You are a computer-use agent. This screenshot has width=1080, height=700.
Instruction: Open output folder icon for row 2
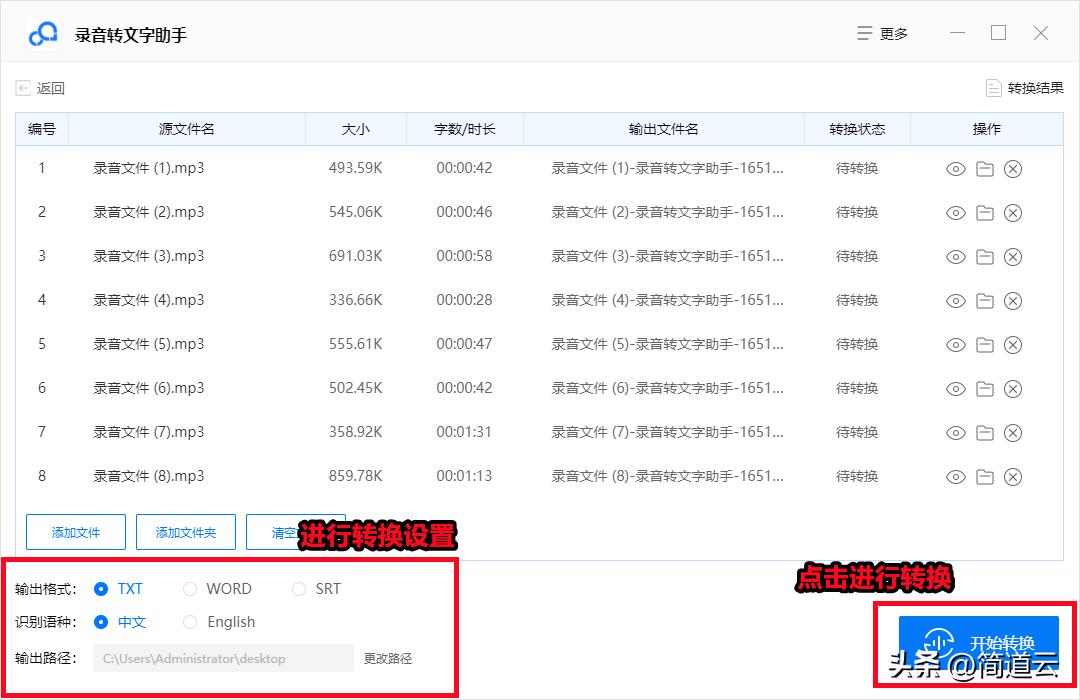985,212
